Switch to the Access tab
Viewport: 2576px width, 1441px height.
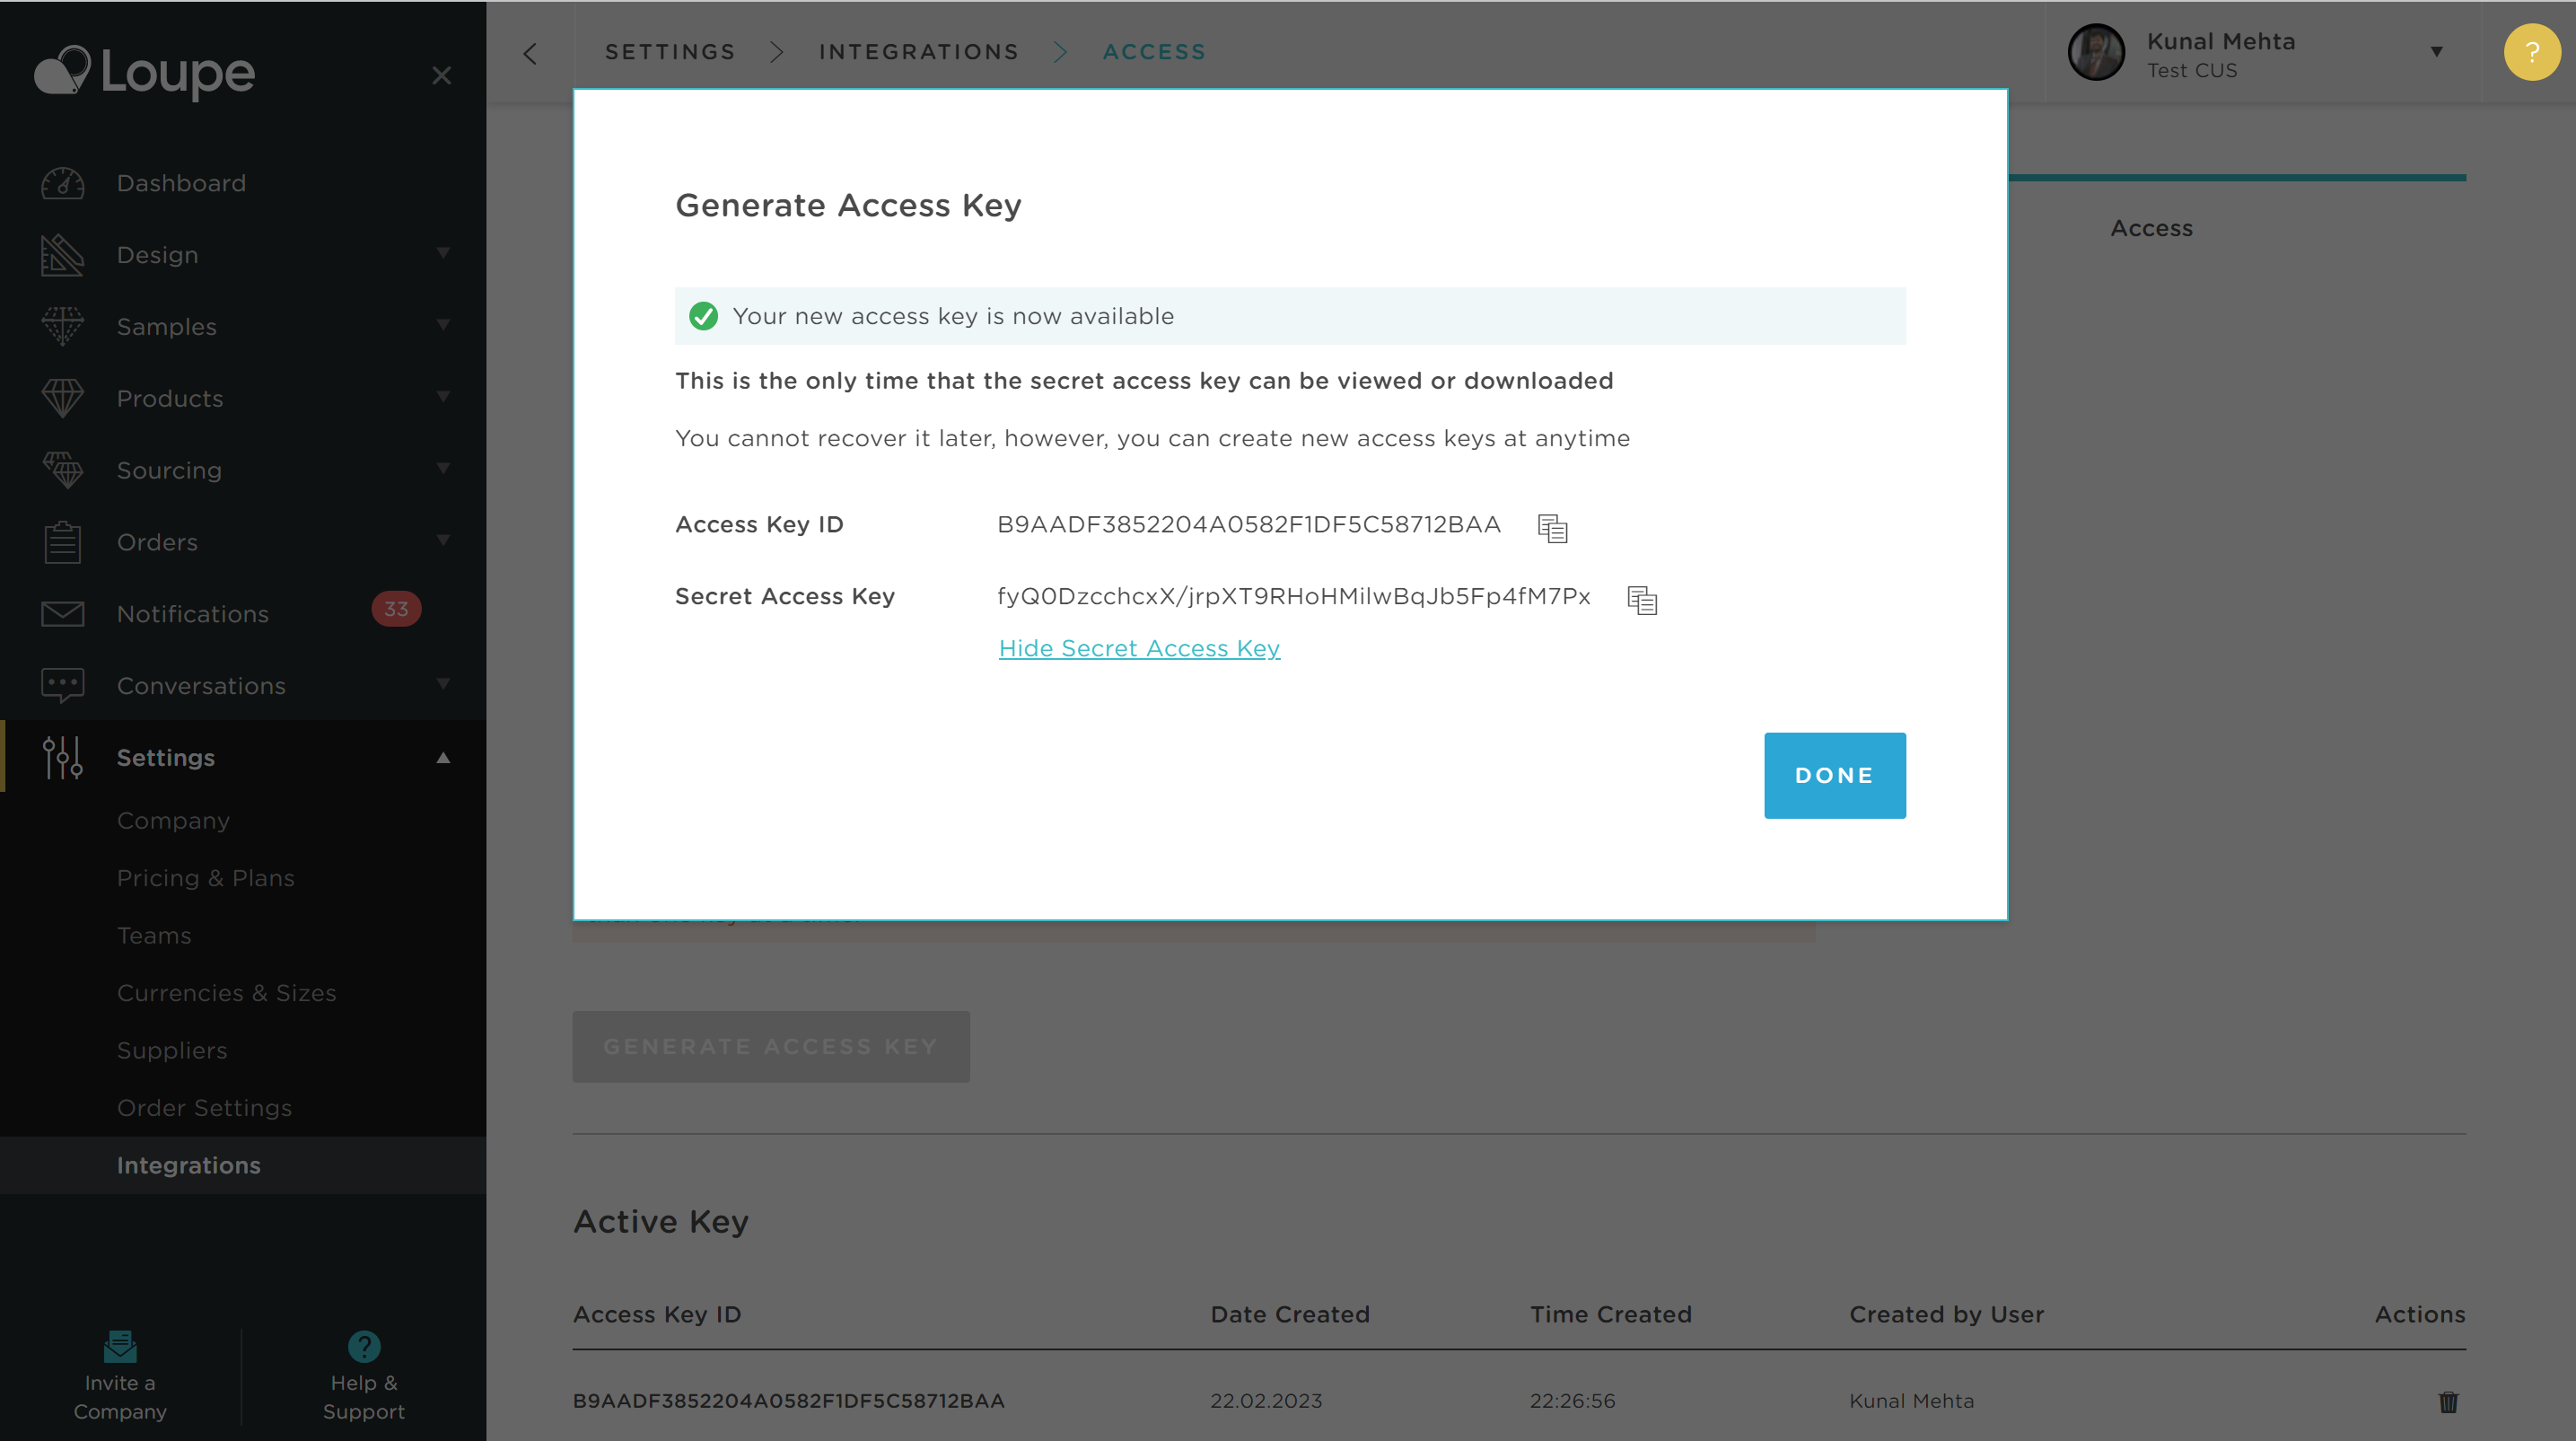pos(2151,228)
